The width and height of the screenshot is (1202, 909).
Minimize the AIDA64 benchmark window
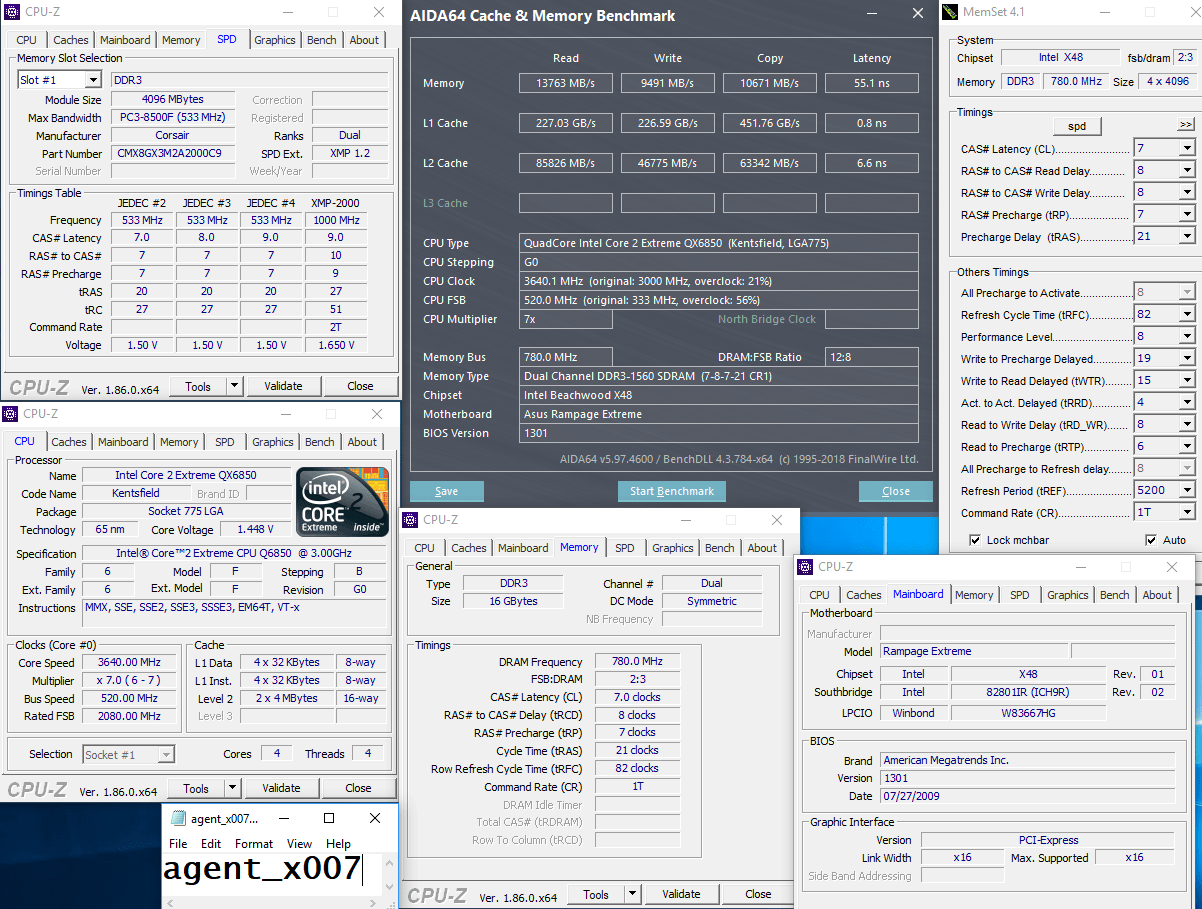tap(871, 14)
